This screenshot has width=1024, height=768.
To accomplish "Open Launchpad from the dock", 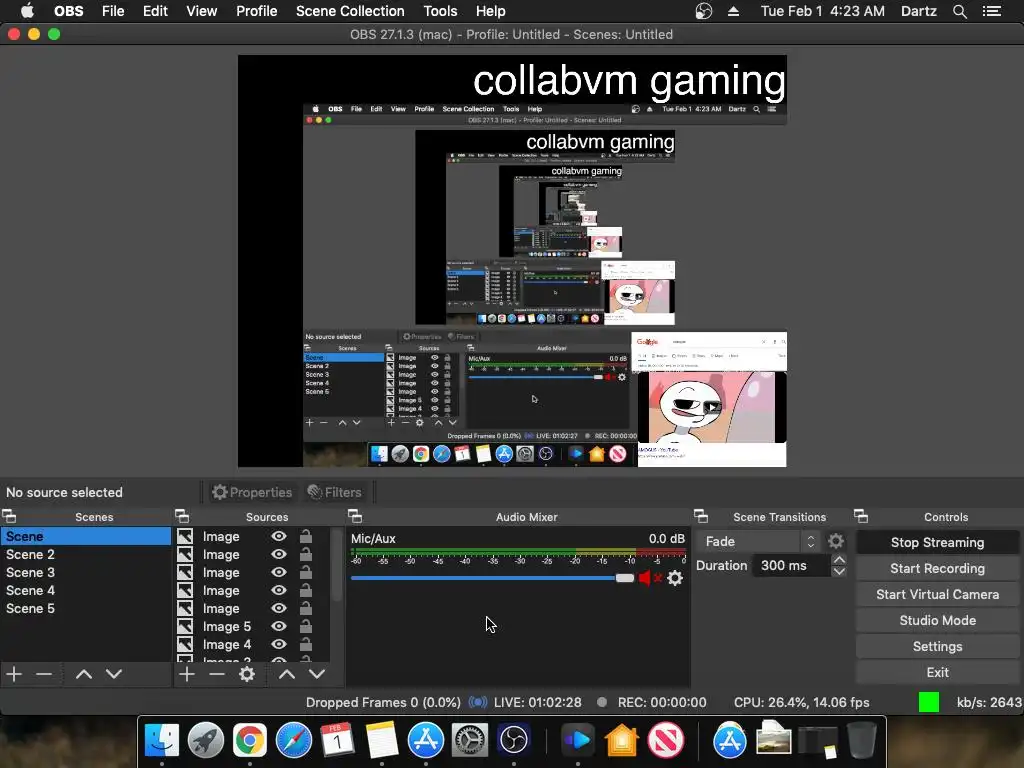I will 206,741.
